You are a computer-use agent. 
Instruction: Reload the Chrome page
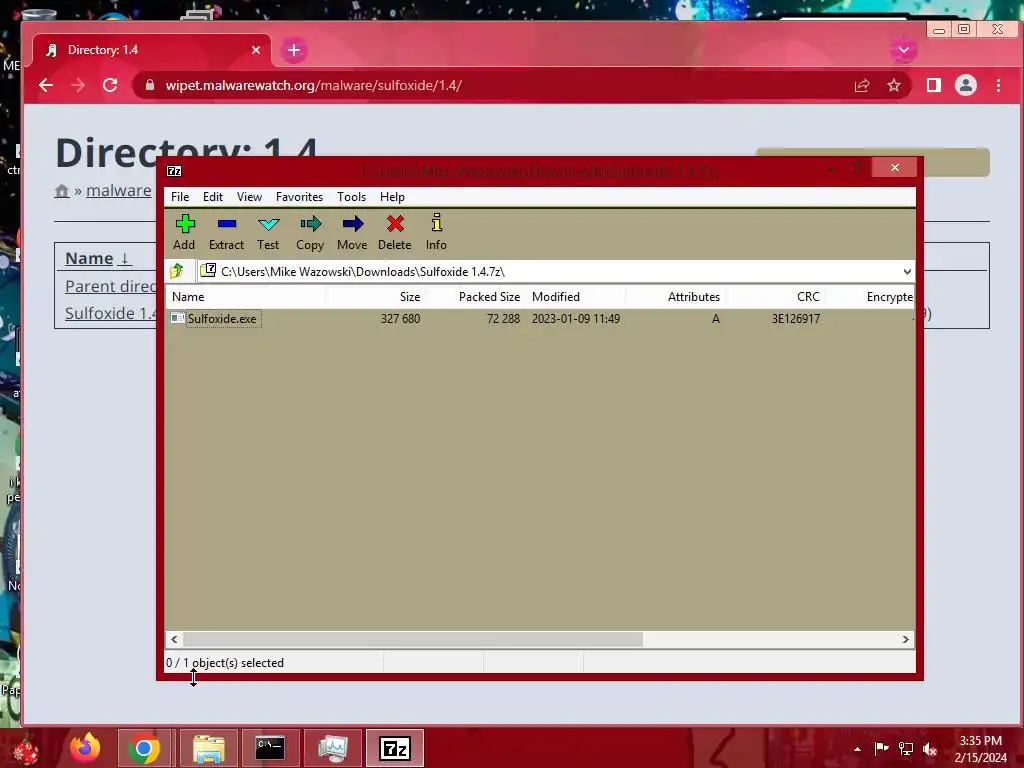pyautogui.click(x=110, y=86)
